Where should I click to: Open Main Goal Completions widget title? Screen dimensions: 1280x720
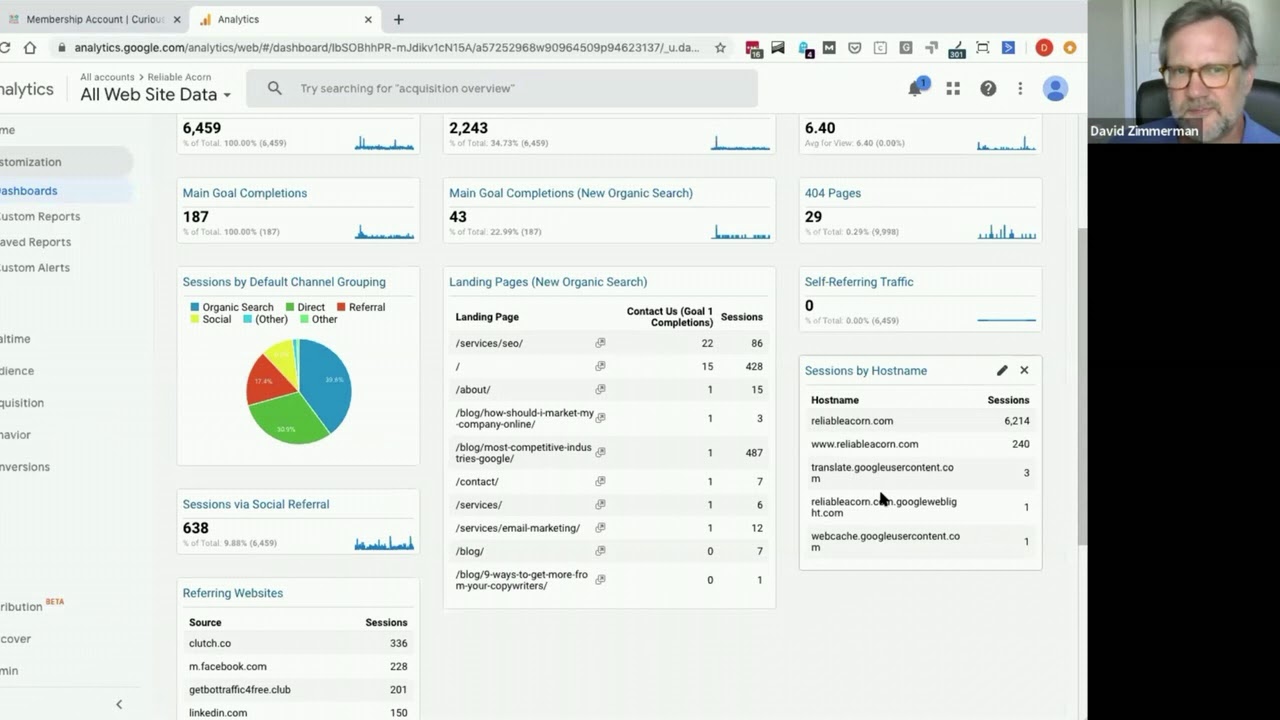pyautogui.click(x=244, y=193)
